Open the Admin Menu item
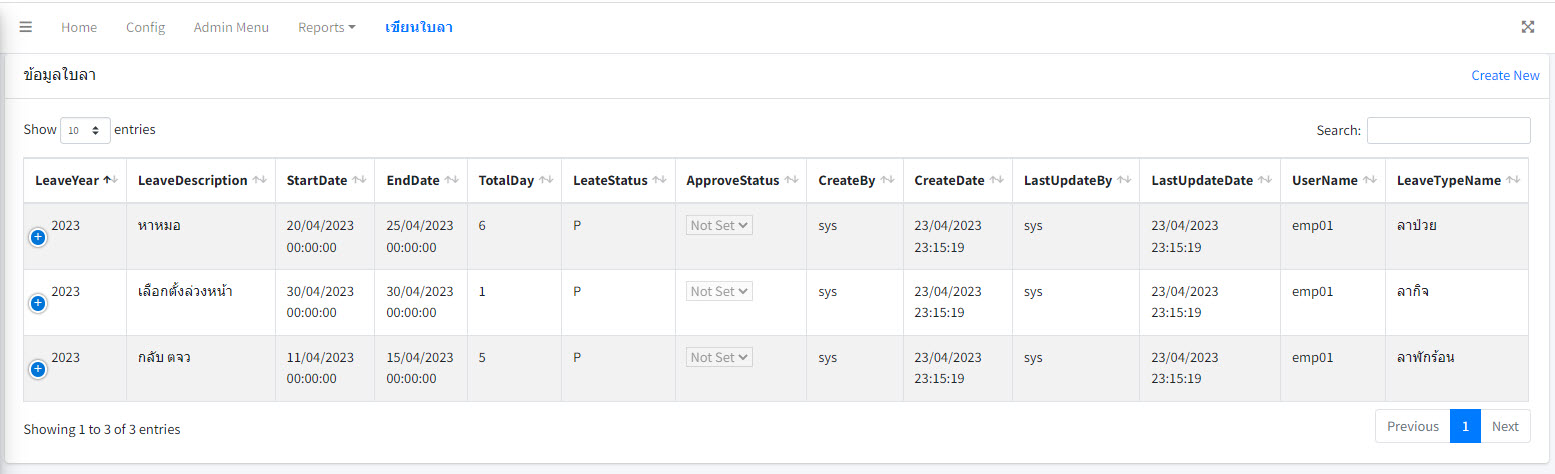1555x474 pixels. click(x=231, y=27)
